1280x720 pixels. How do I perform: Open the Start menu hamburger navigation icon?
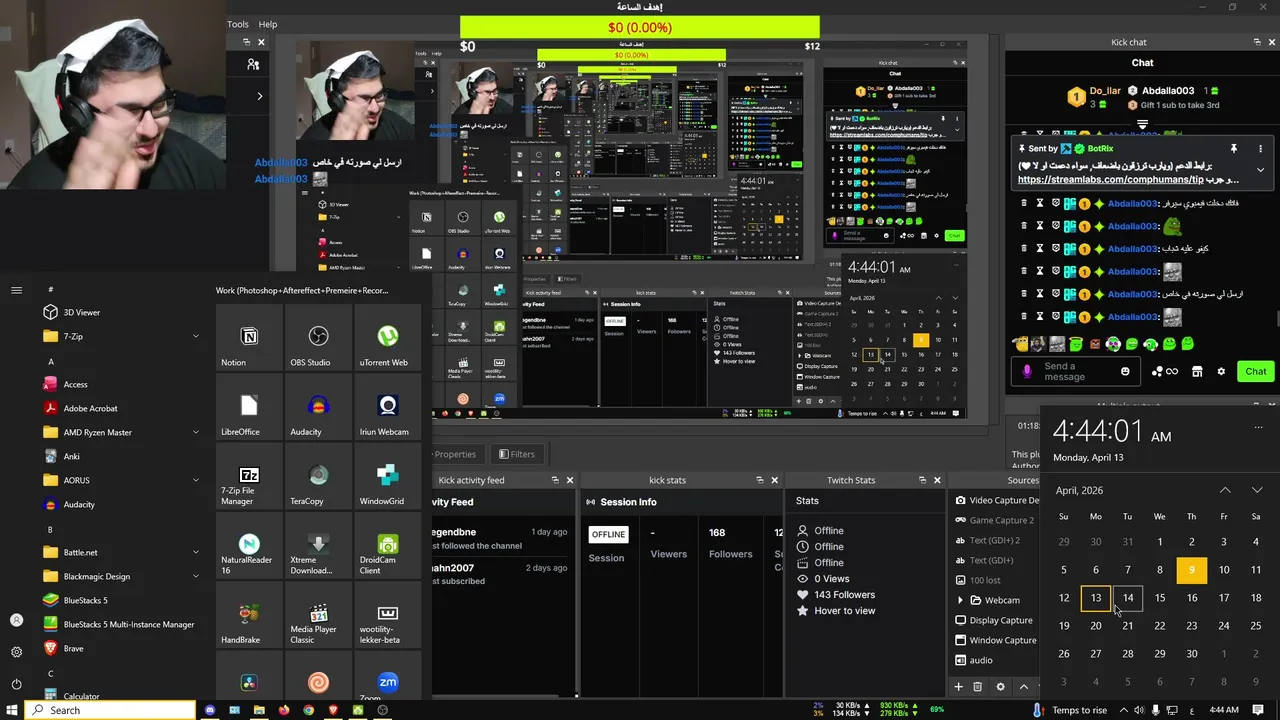(x=16, y=290)
